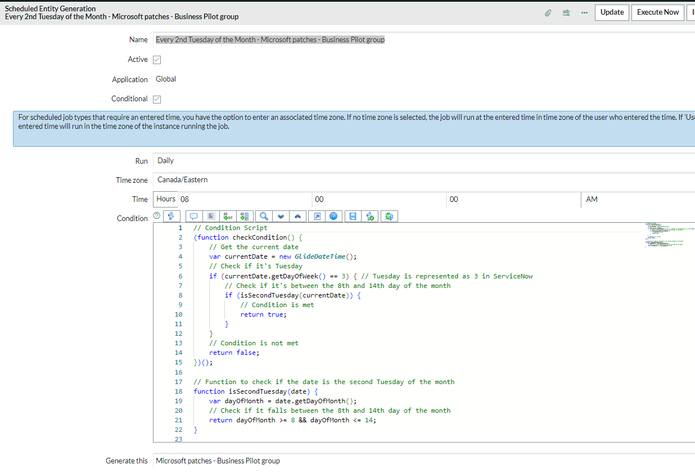The height and width of the screenshot is (473, 695).
Task: Open the personalize form settings icon
Action: point(566,13)
